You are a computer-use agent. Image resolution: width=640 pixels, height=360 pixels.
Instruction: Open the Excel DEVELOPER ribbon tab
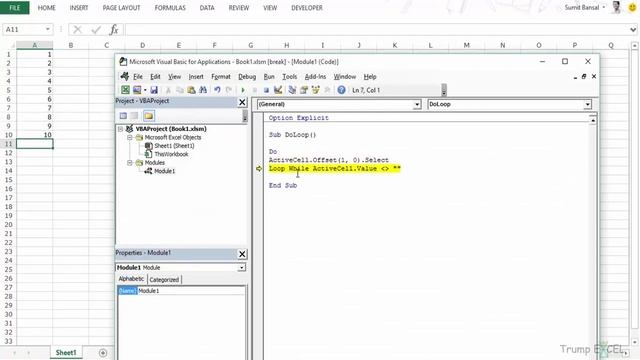(x=307, y=8)
